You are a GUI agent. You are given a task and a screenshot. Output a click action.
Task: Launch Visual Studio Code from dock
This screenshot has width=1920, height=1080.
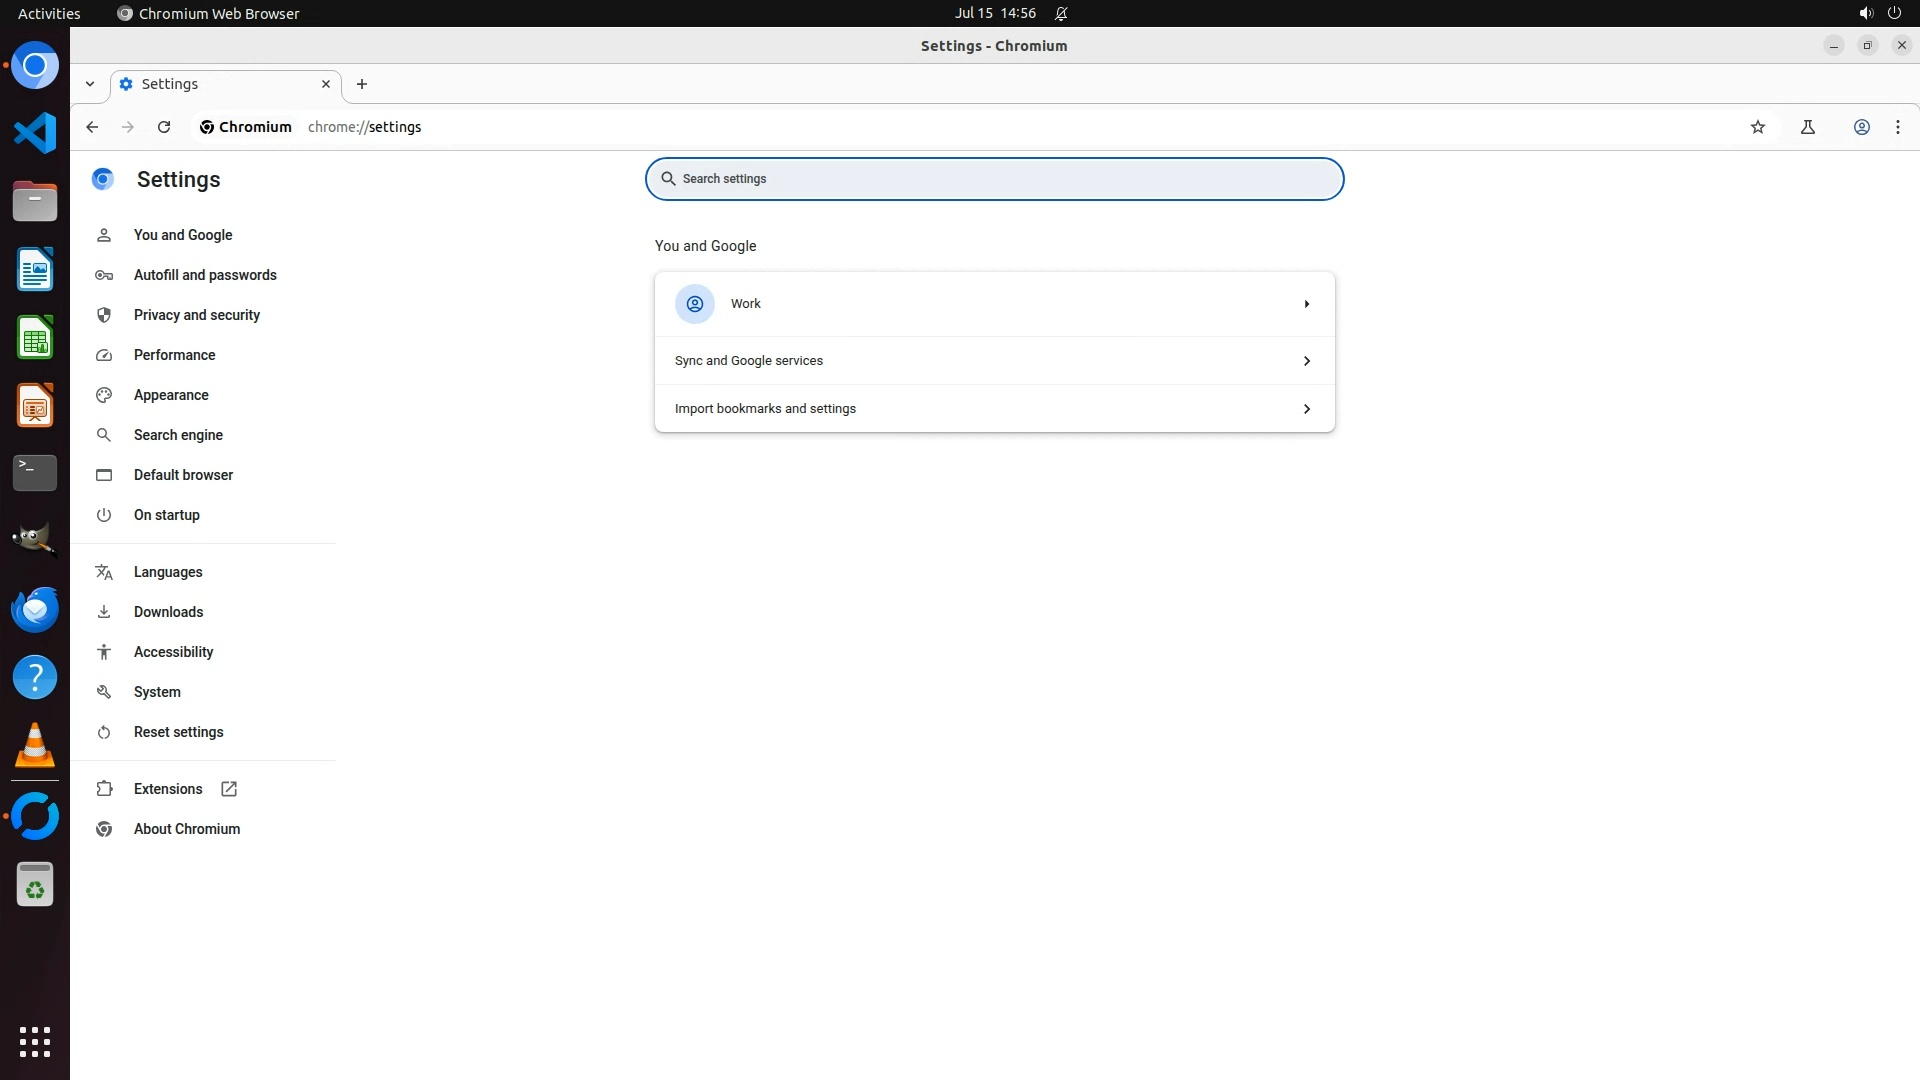click(x=35, y=133)
